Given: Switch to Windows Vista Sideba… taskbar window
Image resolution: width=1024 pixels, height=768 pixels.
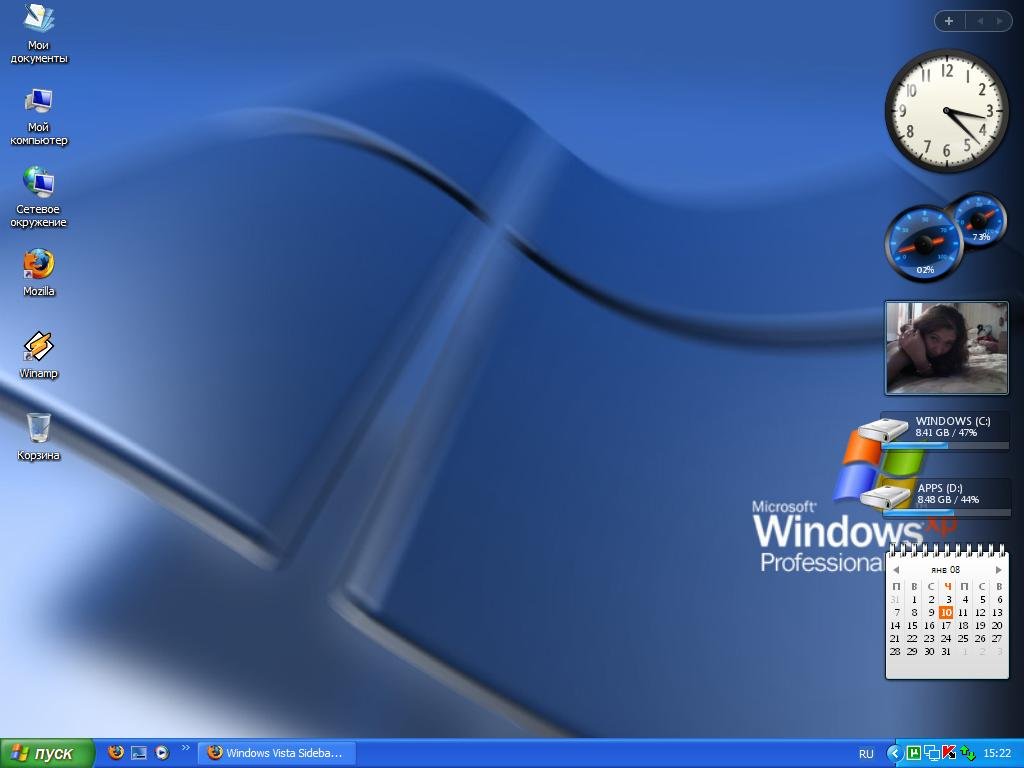Looking at the screenshot, I should pos(276,753).
